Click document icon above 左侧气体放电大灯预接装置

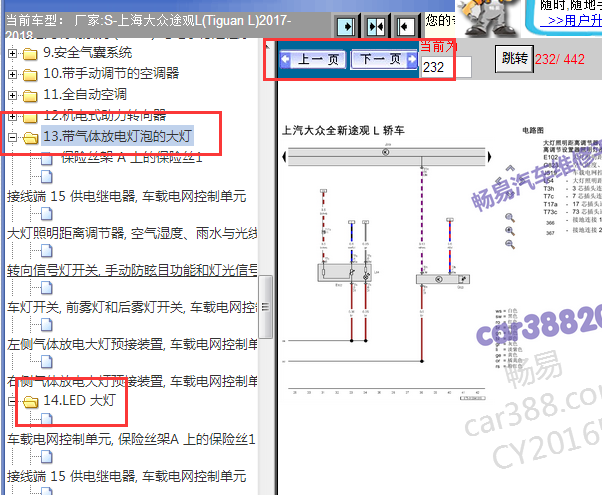point(46,325)
